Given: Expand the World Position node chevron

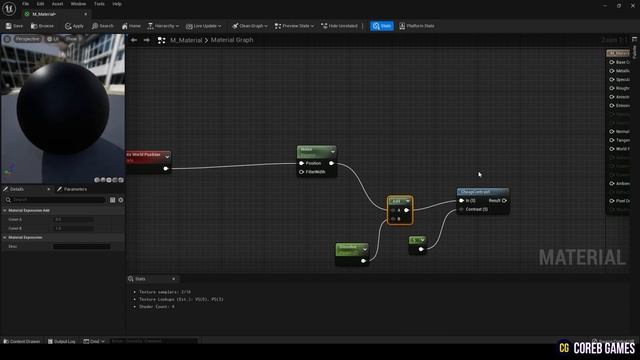Looking at the screenshot, I should tap(167, 156).
